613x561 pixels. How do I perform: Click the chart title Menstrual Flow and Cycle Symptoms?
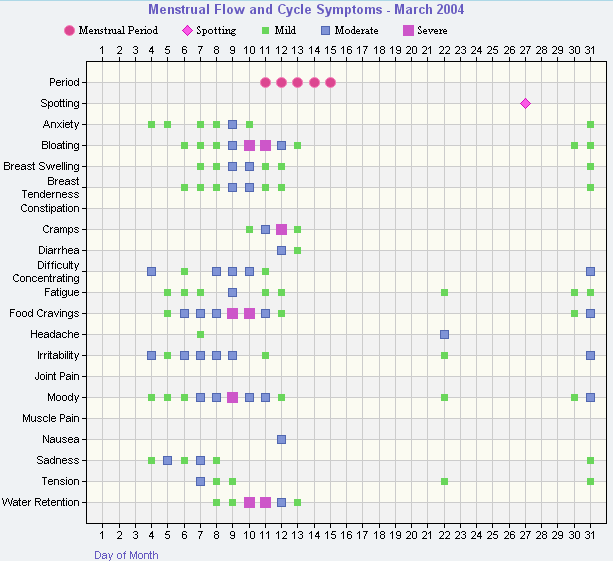[306, 10]
